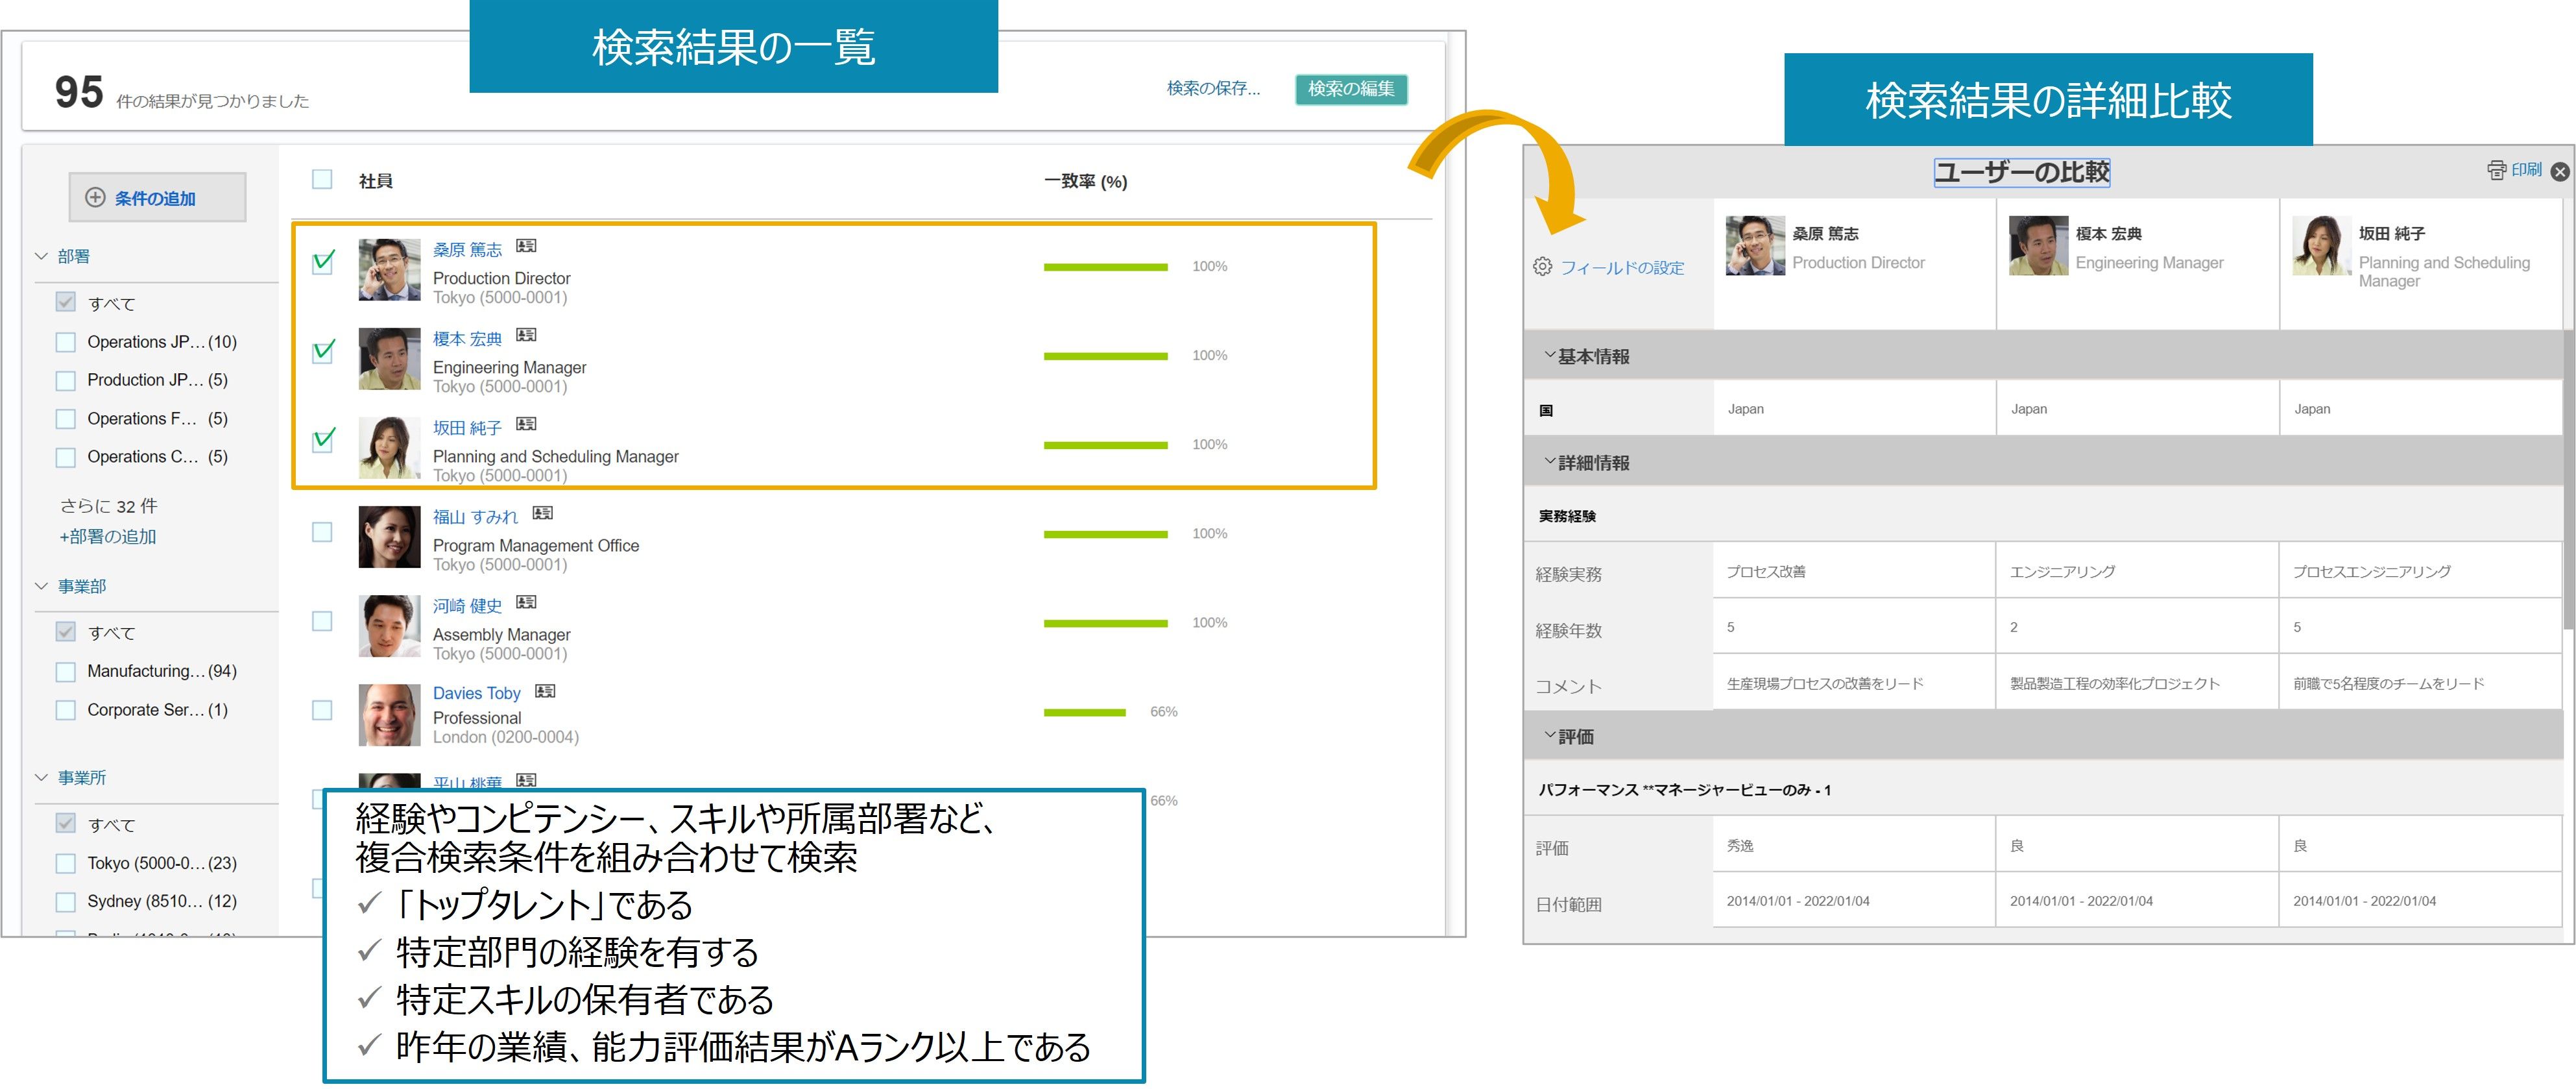Viewport: 2576px width, 1089px height.
Task: Open 榎本 宏典 name link
Action: 467,339
